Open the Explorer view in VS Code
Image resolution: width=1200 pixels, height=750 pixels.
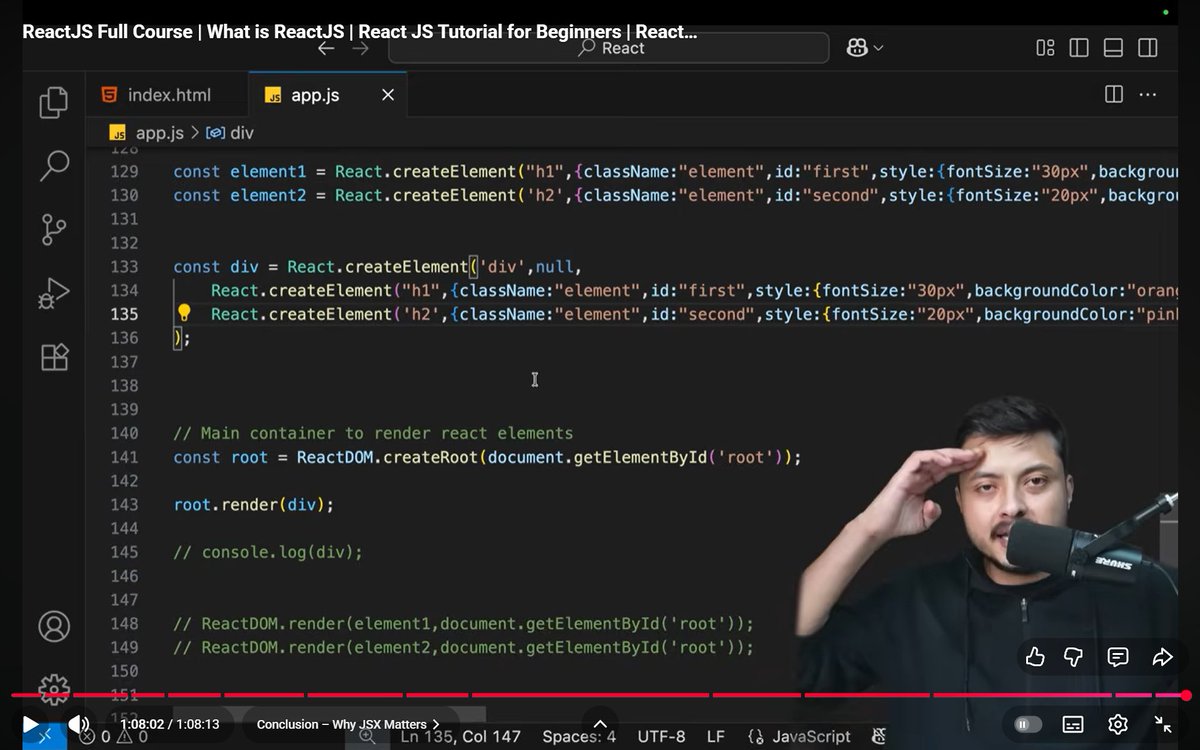[x=53, y=101]
